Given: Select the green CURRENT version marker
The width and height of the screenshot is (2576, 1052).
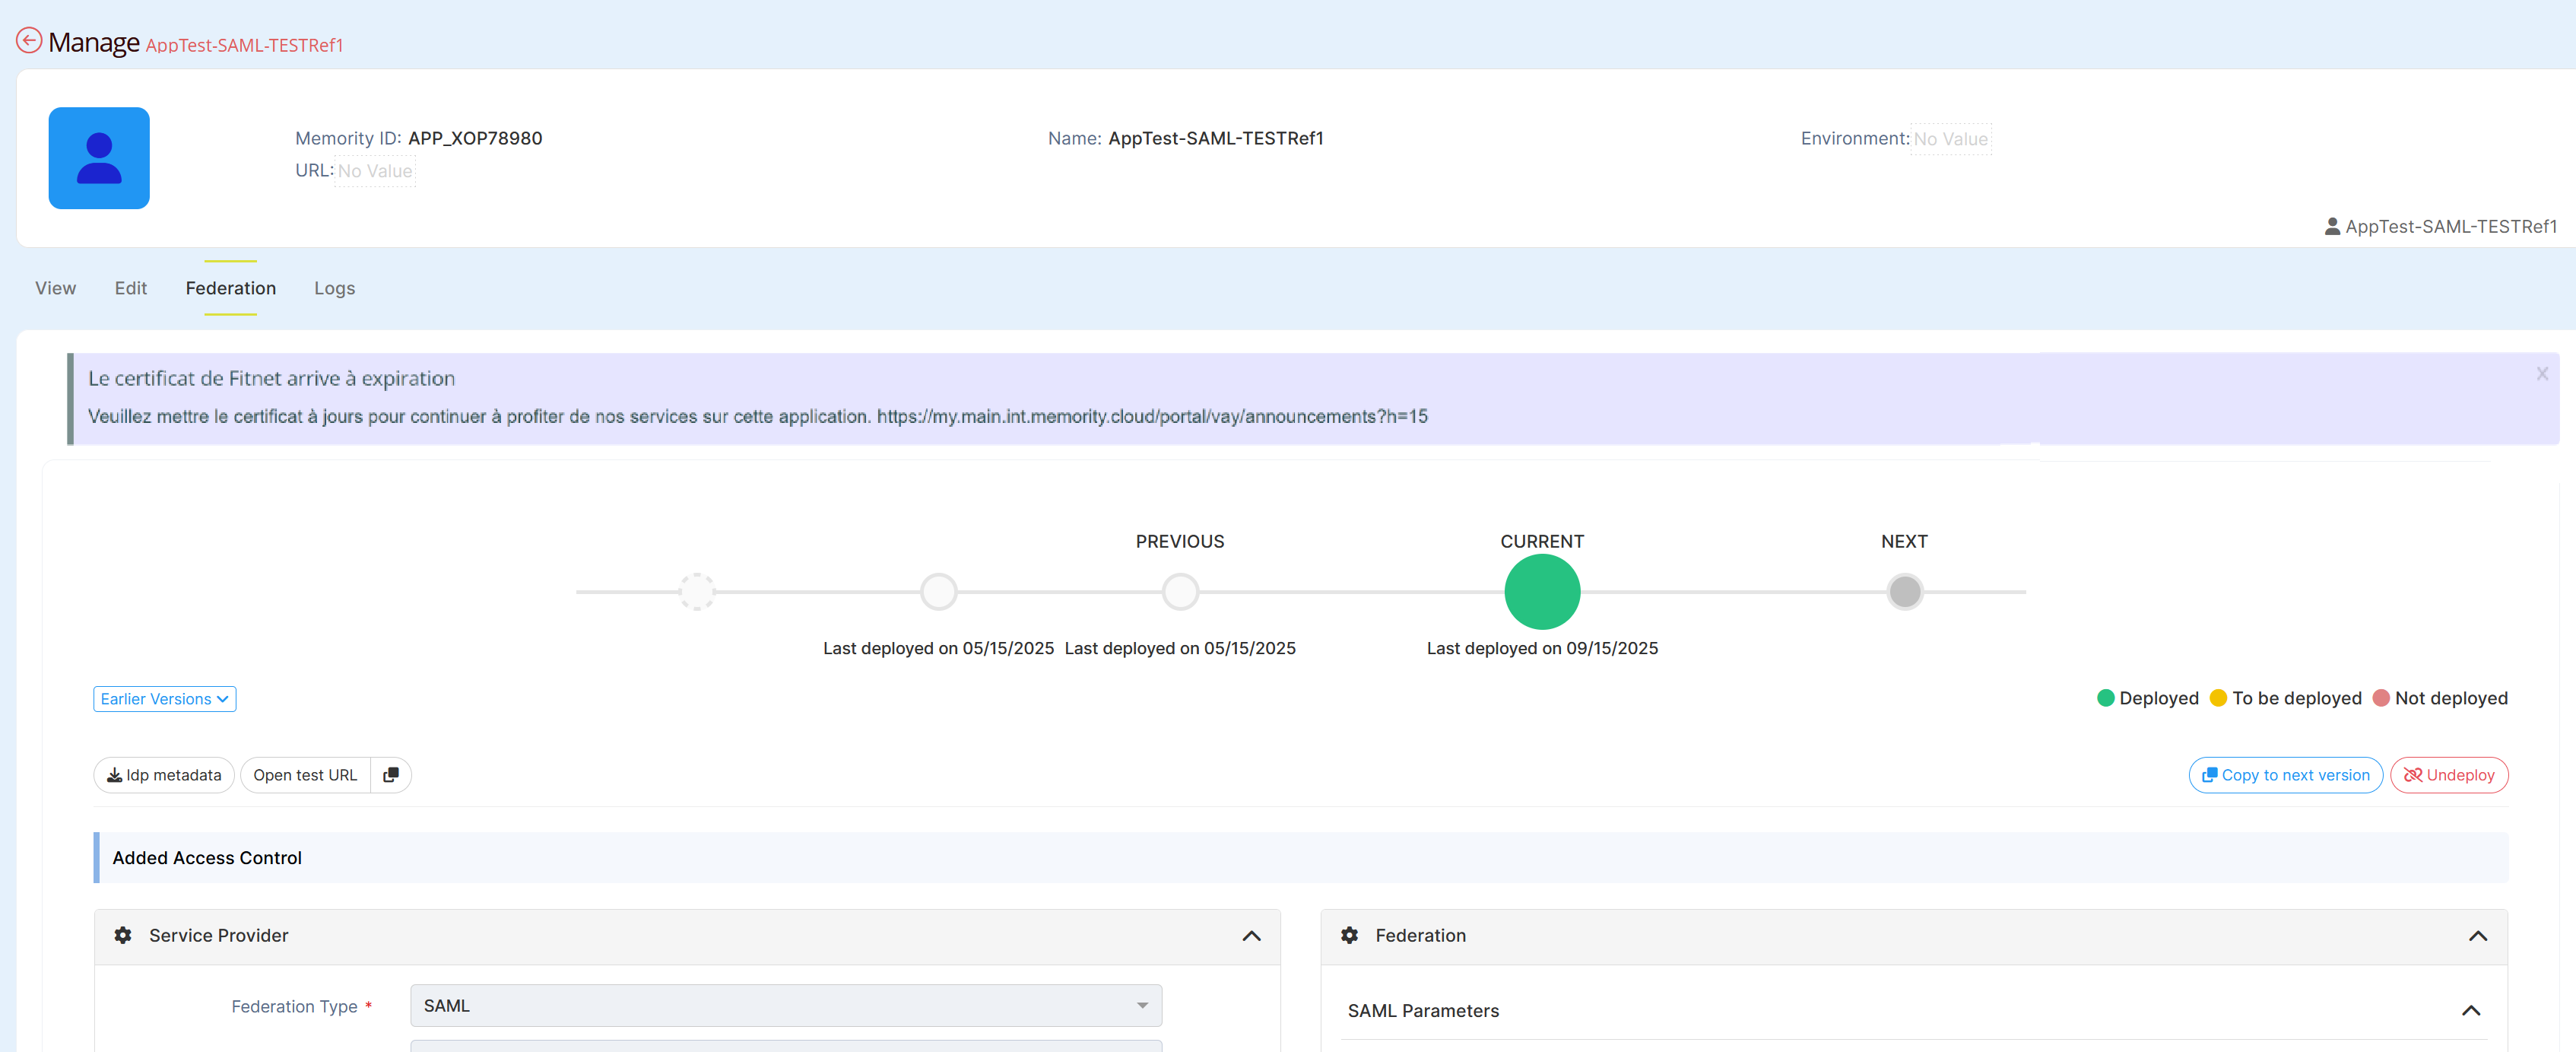Looking at the screenshot, I should (1541, 592).
